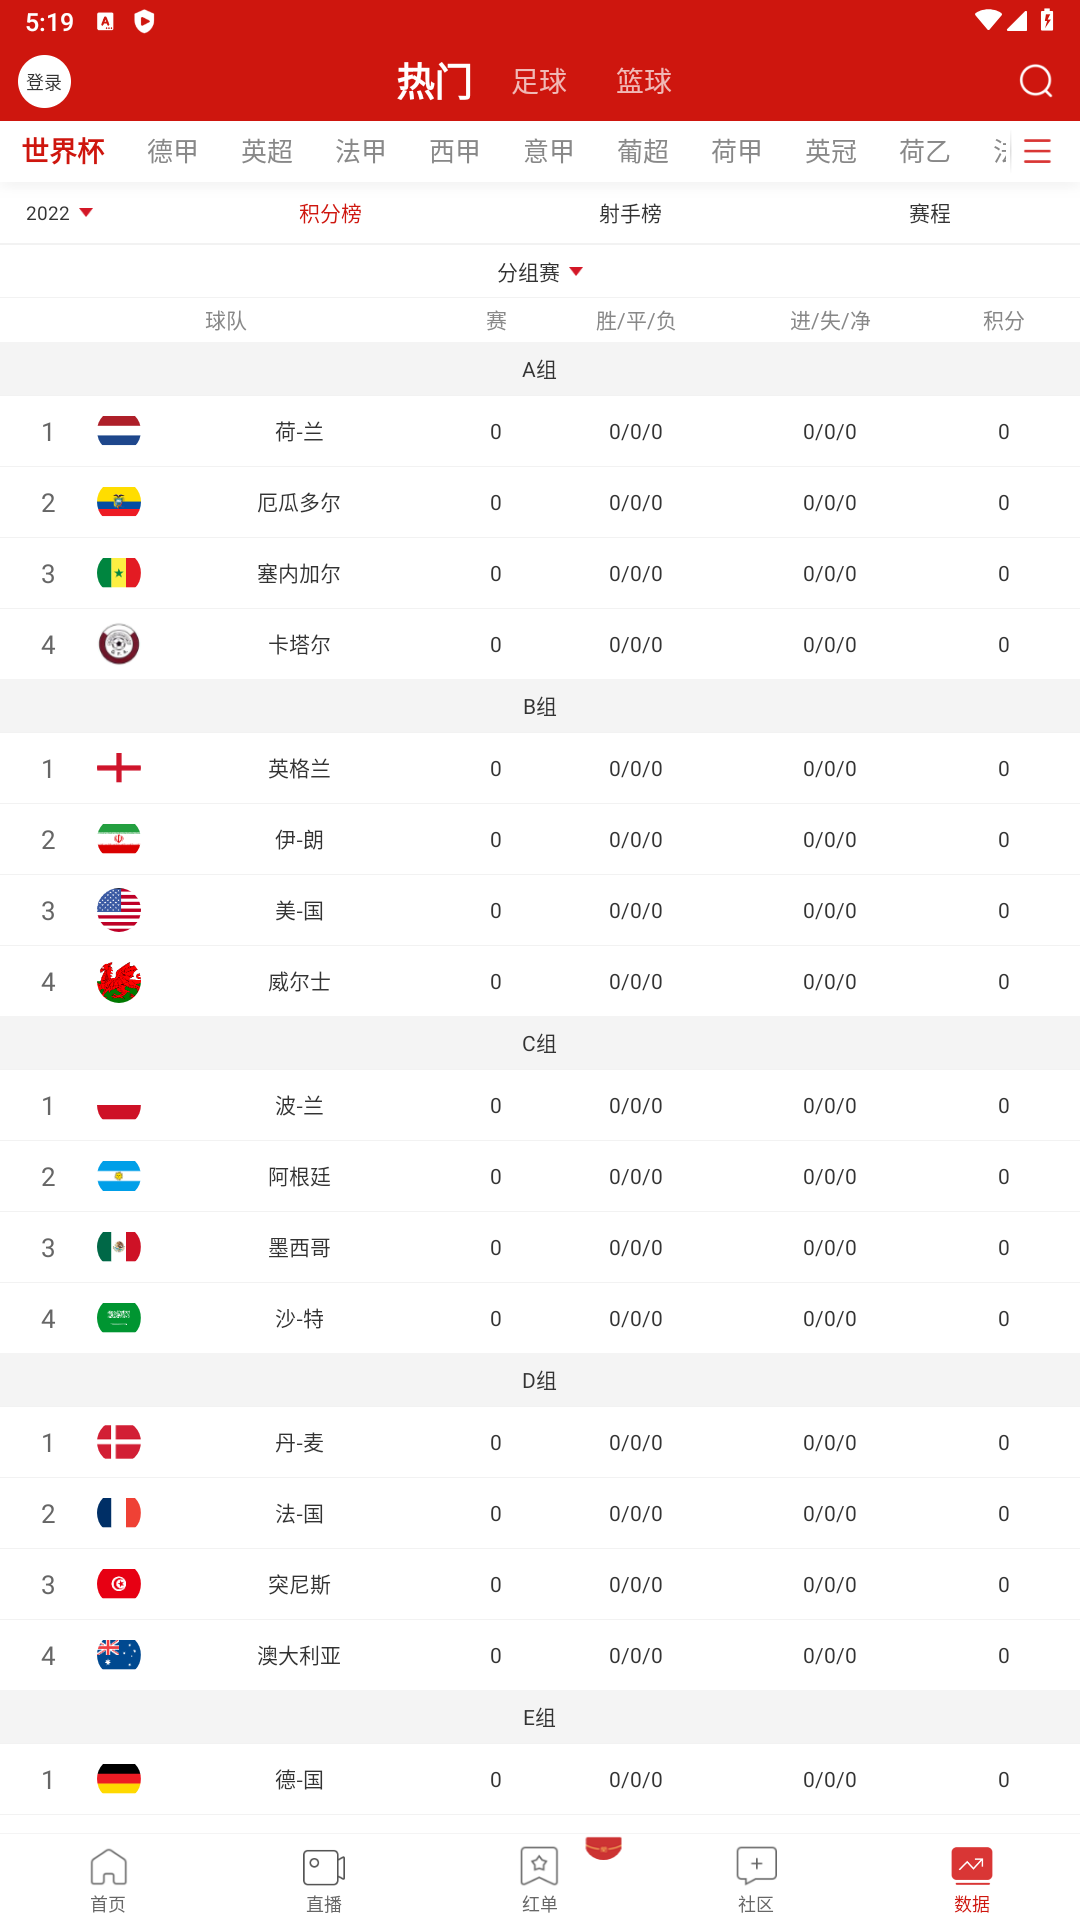Select the 足球 top category
This screenshot has height=1920, width=1080.
[x=539, y=81]
